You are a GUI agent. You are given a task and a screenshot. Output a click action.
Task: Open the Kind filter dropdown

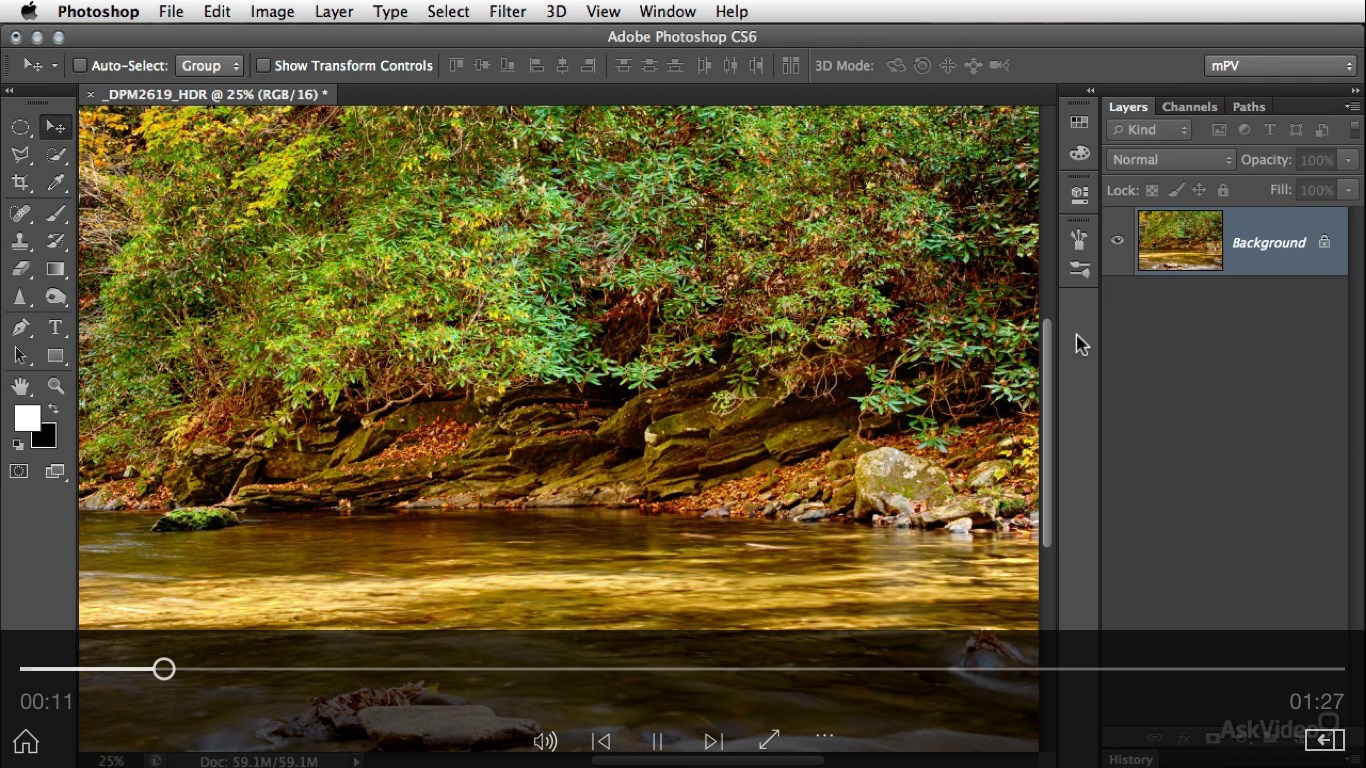tap(1149, 130)
